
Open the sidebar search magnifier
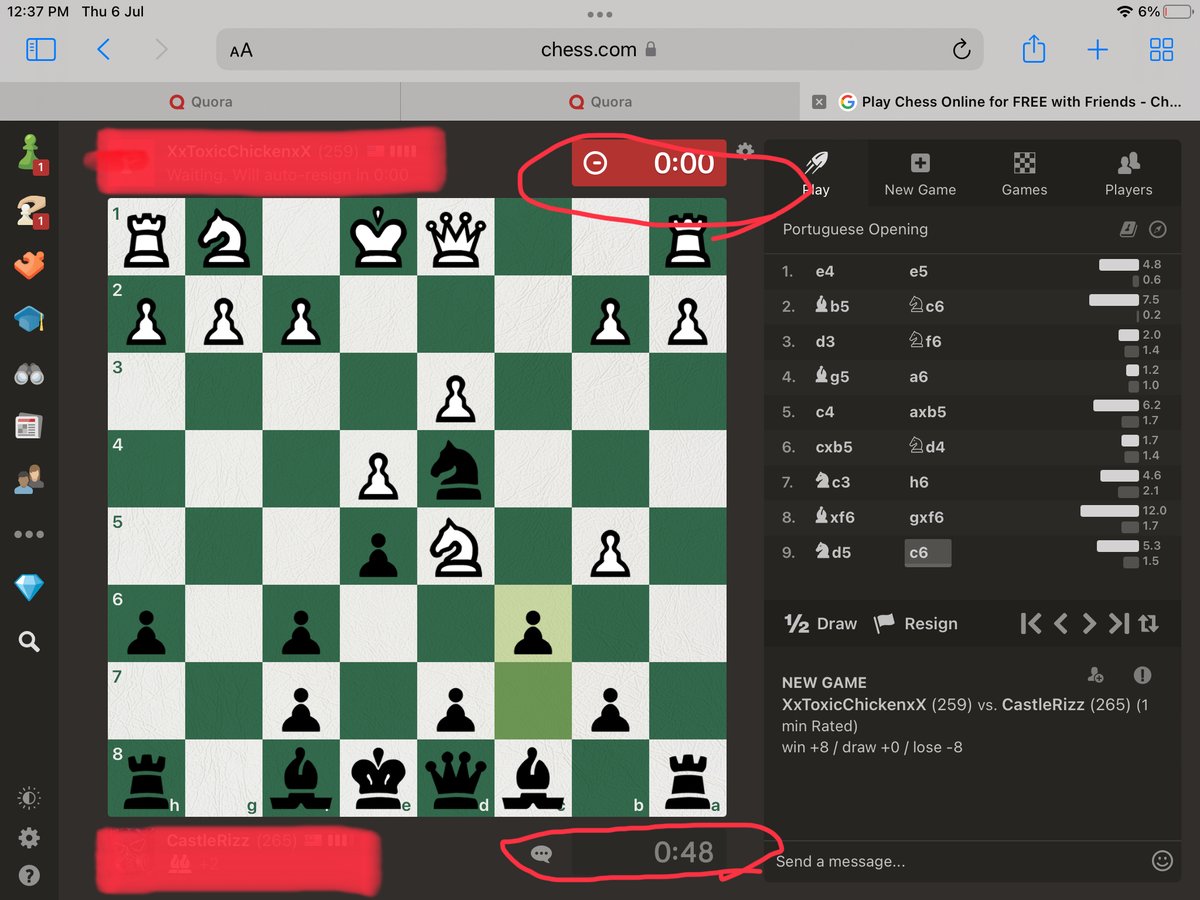29,642
